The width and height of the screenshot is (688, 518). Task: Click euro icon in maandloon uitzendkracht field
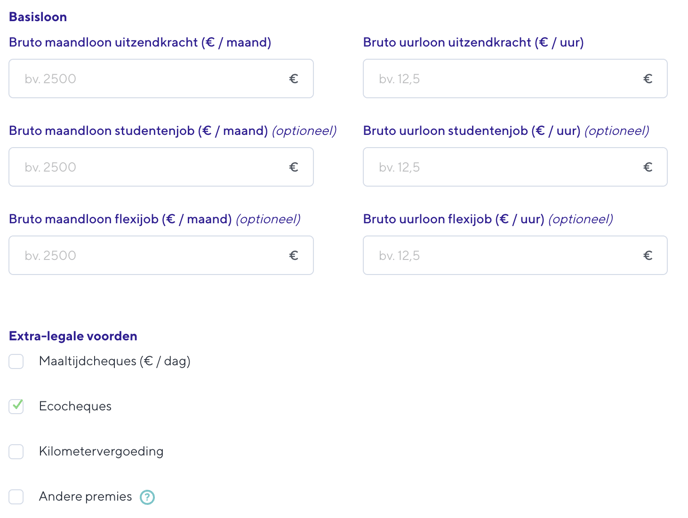293,79
